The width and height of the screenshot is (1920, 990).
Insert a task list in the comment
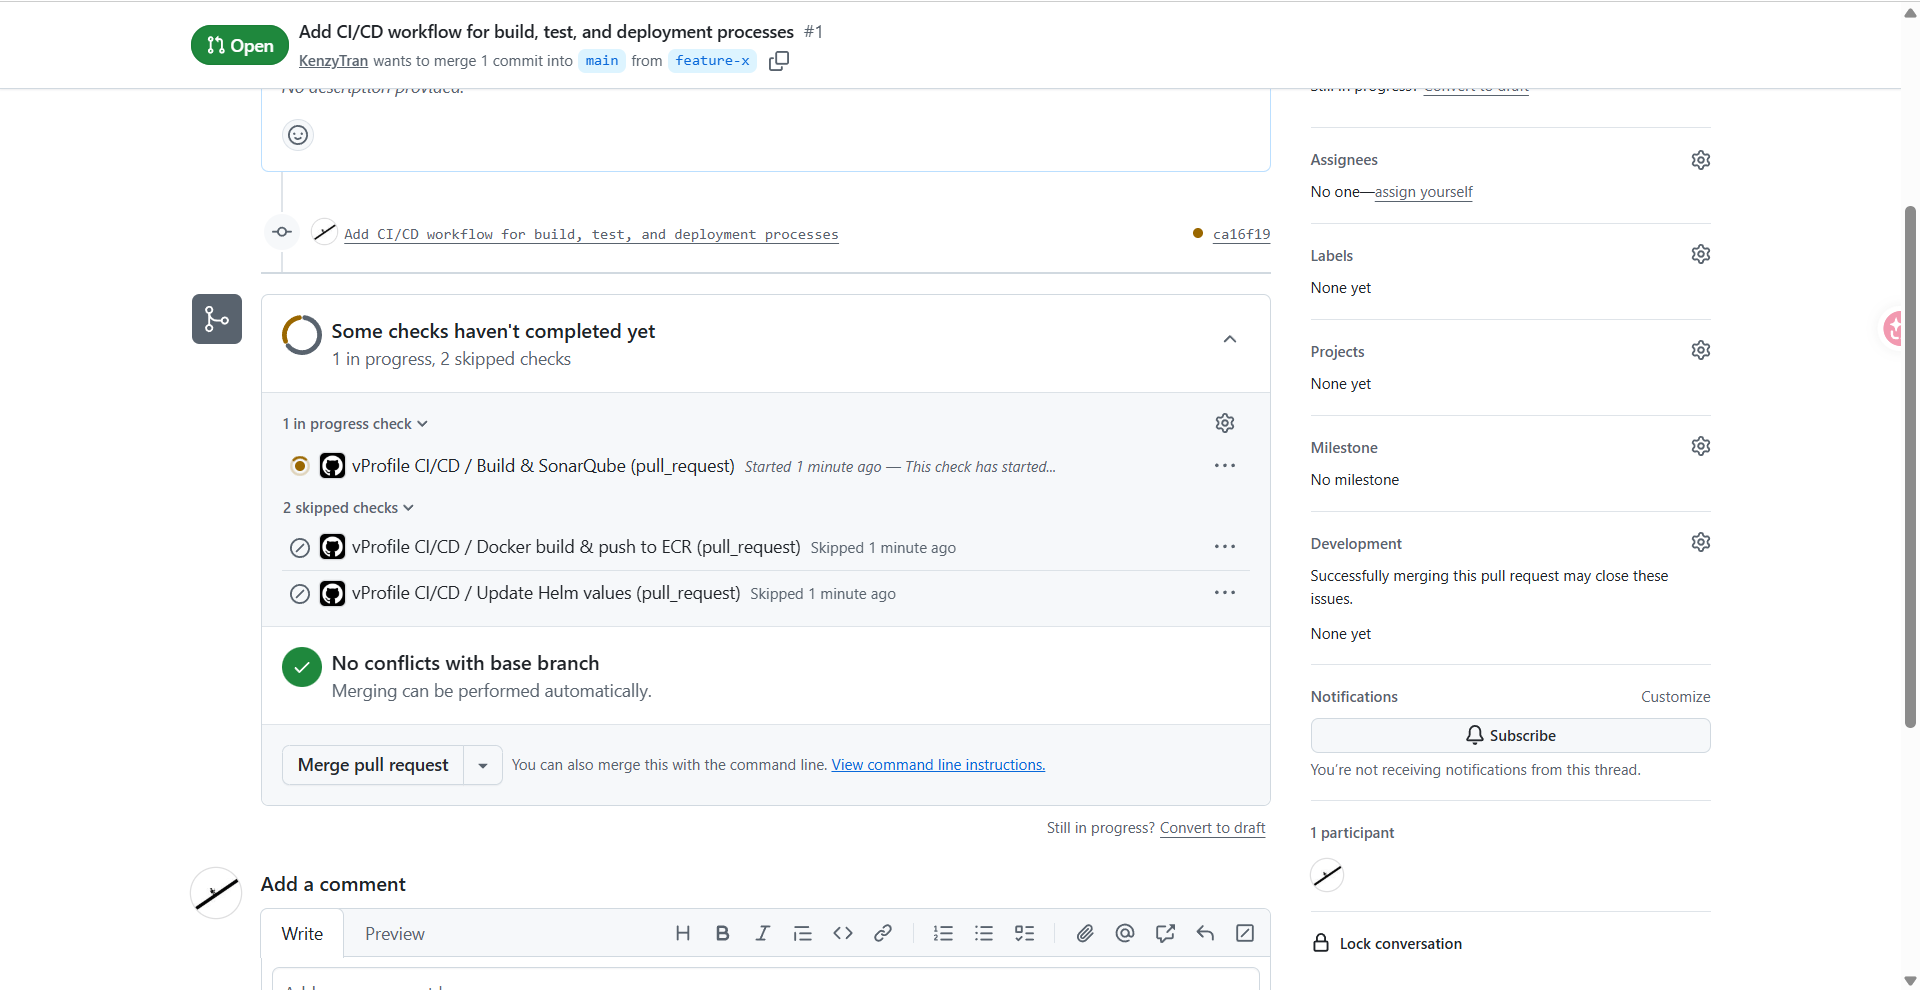tap(1024, 933)
